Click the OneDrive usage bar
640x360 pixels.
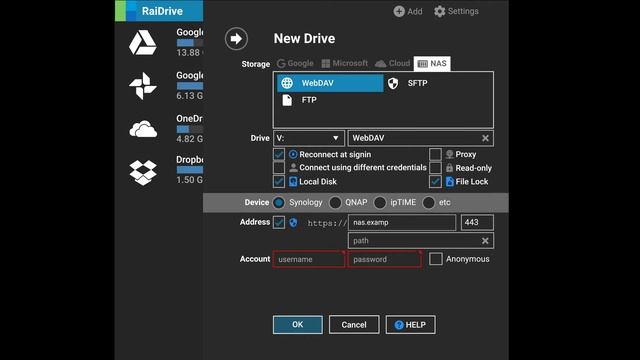tap(190, 129)
